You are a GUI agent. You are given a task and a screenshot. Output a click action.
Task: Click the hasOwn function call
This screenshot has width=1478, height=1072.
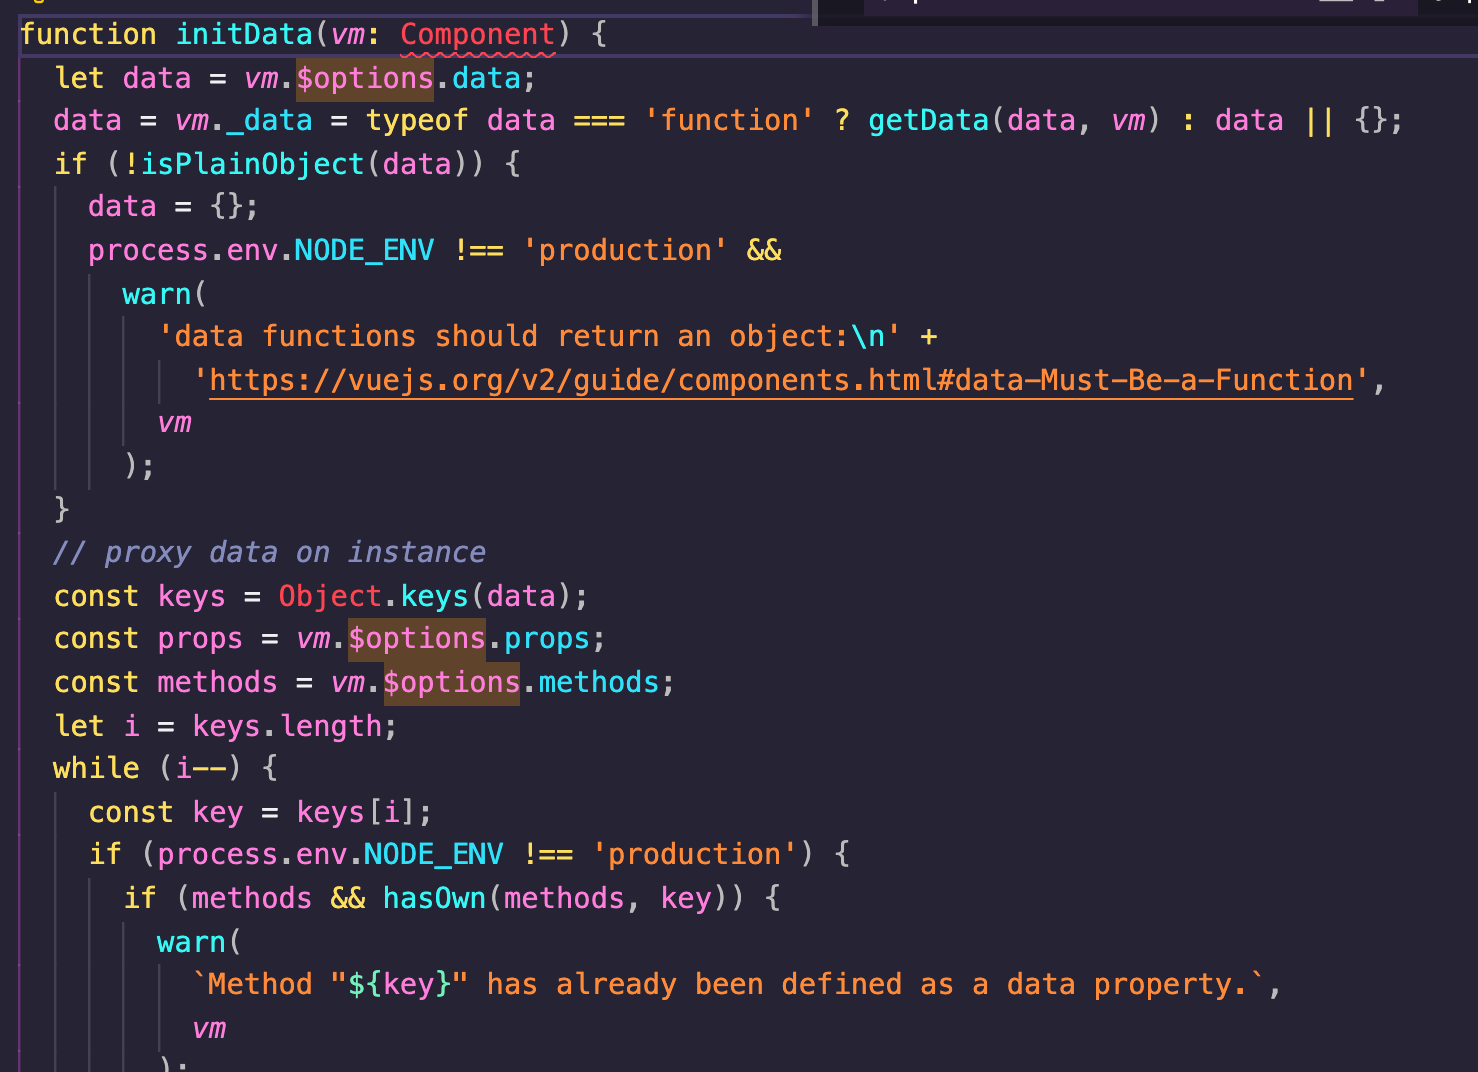point(434,898)
